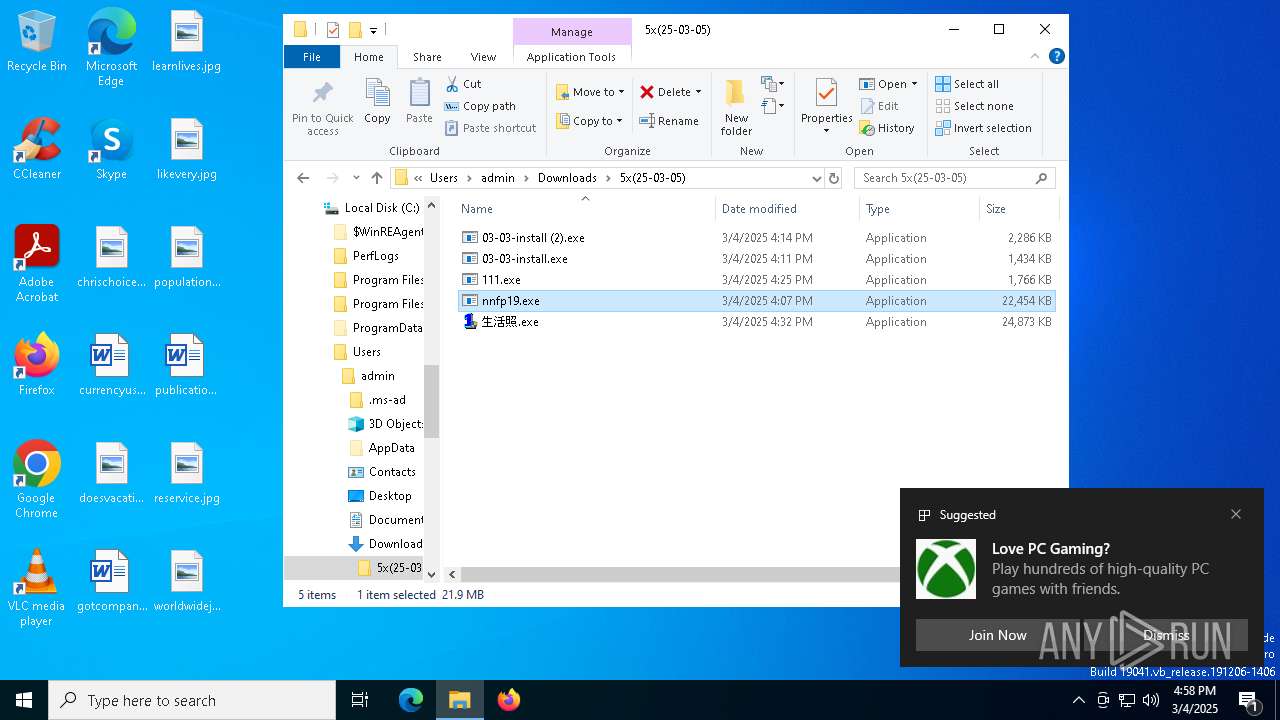Viewport: 1280px width, 720px height.
Task: Dismiss the Xbox gaming suggestion
Action: coord(1166,635)
